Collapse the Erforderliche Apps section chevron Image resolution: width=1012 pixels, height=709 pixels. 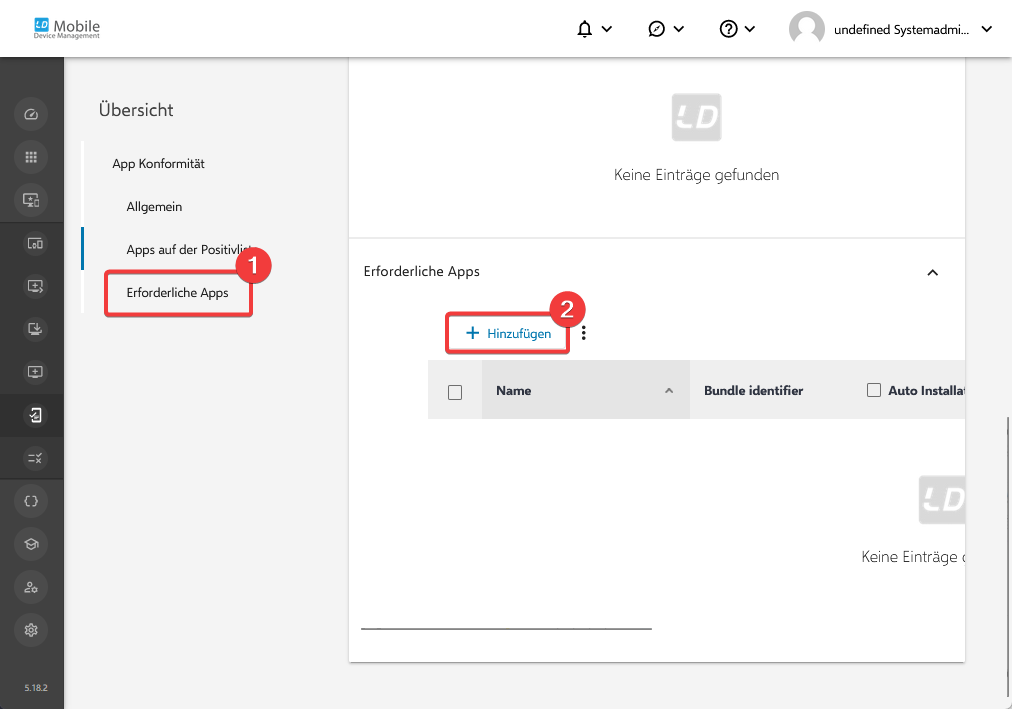pyautogui.click(x=933, y=273)
